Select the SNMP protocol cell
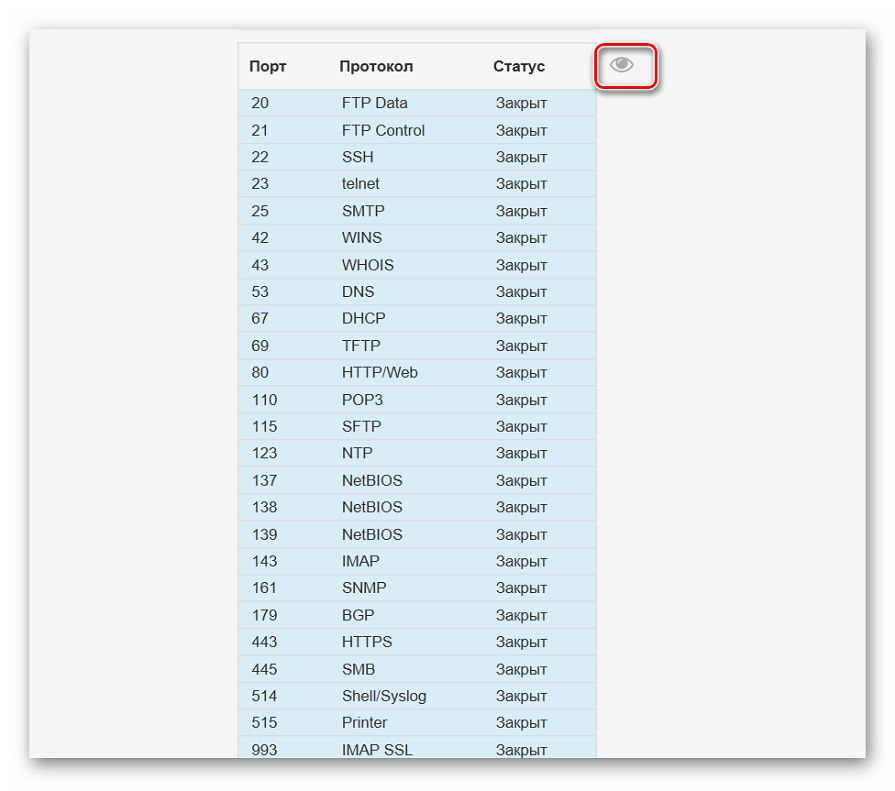895x791 pixels. [x=364, y=587]
